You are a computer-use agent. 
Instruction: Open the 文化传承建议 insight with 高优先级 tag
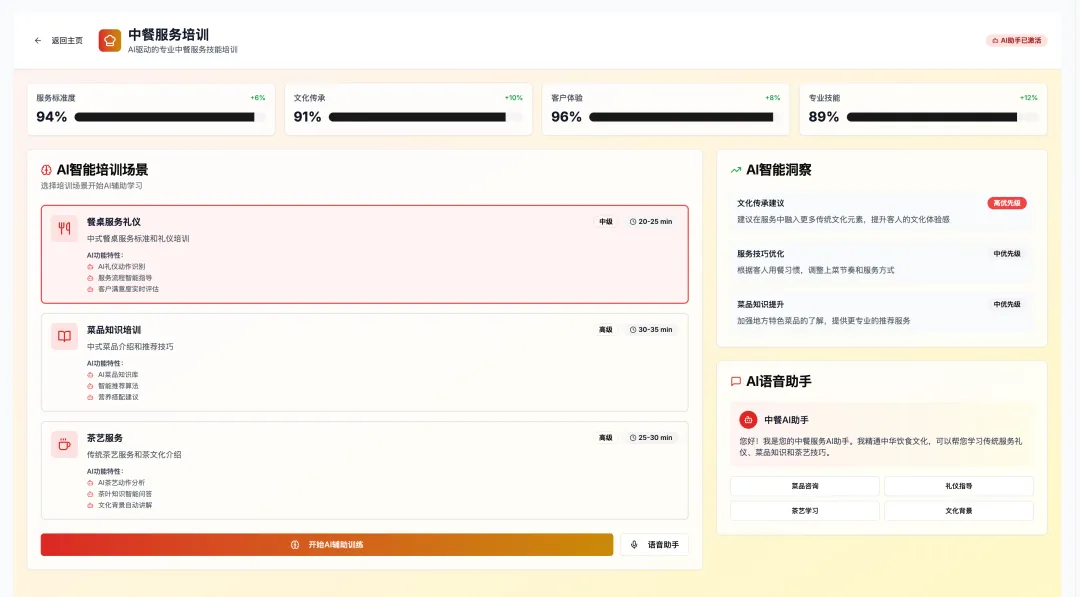tap(881, 210)
